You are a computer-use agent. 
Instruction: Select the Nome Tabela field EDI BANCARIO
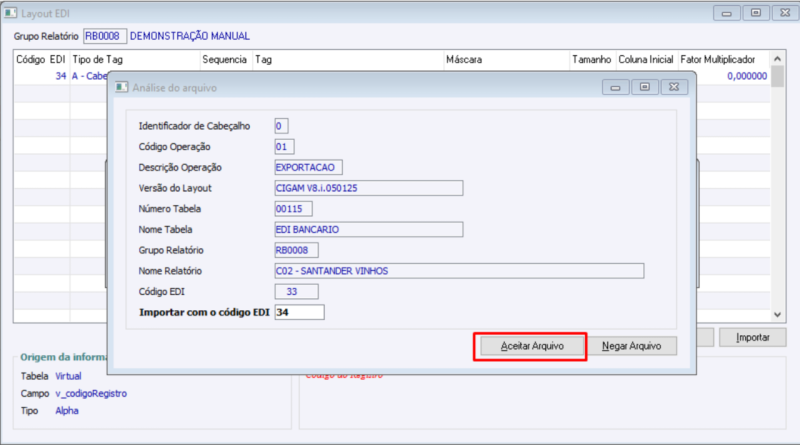point(369,230)
